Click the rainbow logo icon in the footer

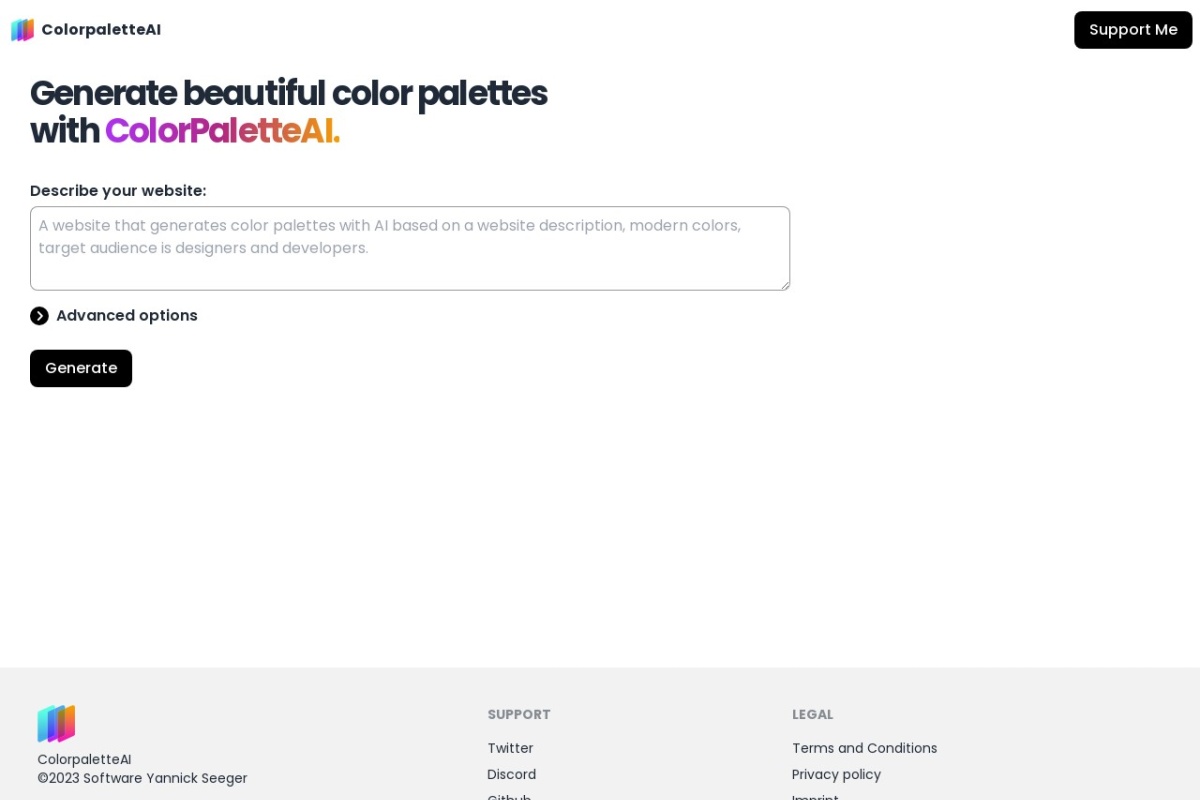point(56,722)
